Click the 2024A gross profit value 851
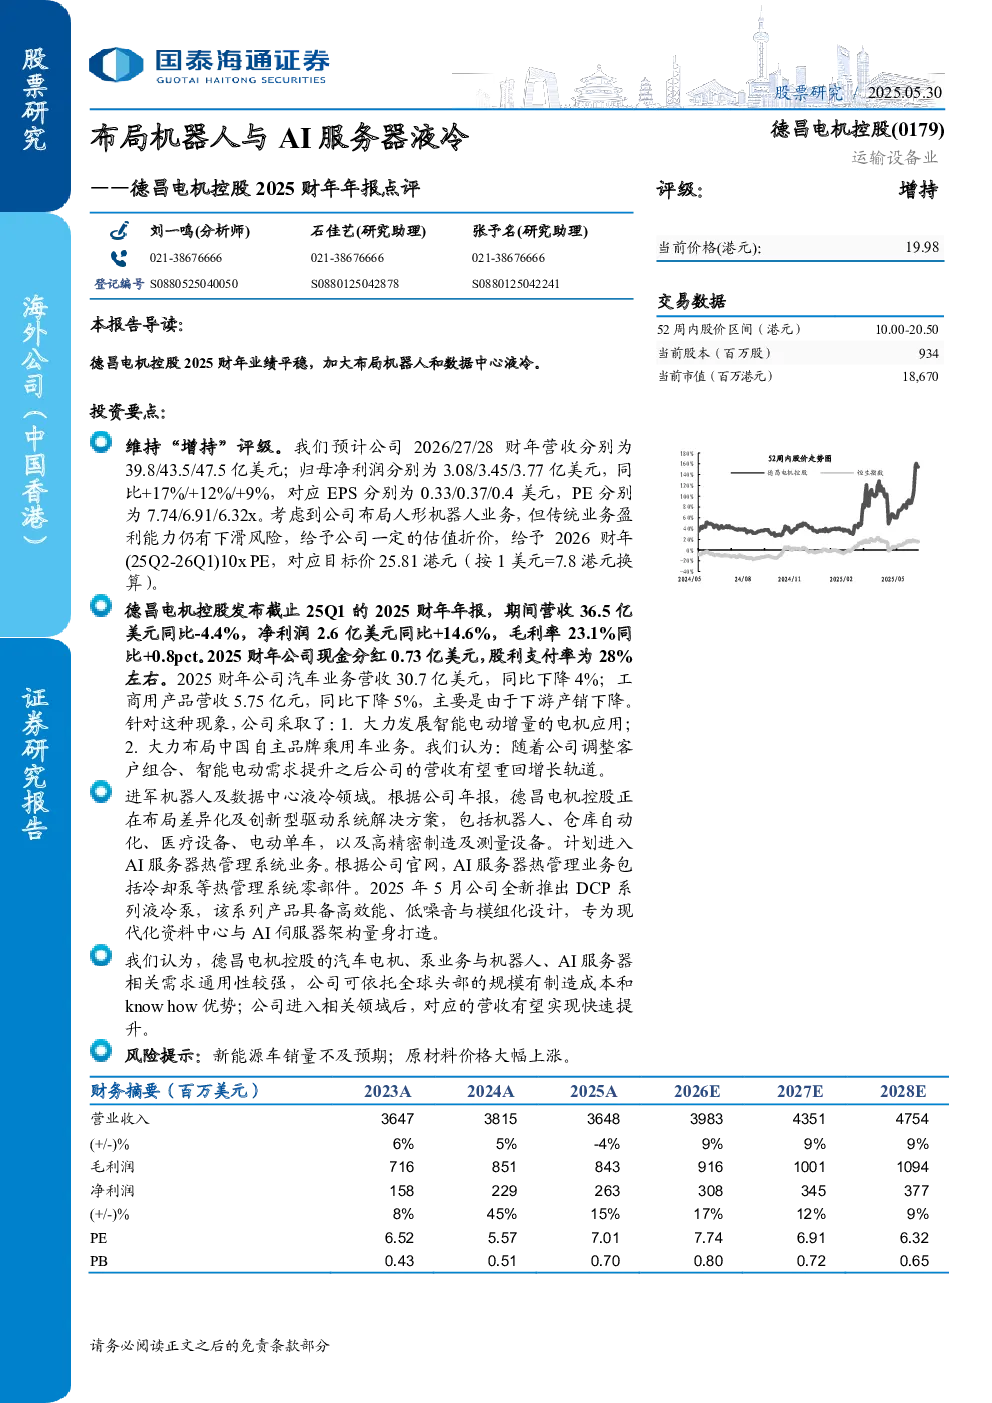 [504, 1167]
